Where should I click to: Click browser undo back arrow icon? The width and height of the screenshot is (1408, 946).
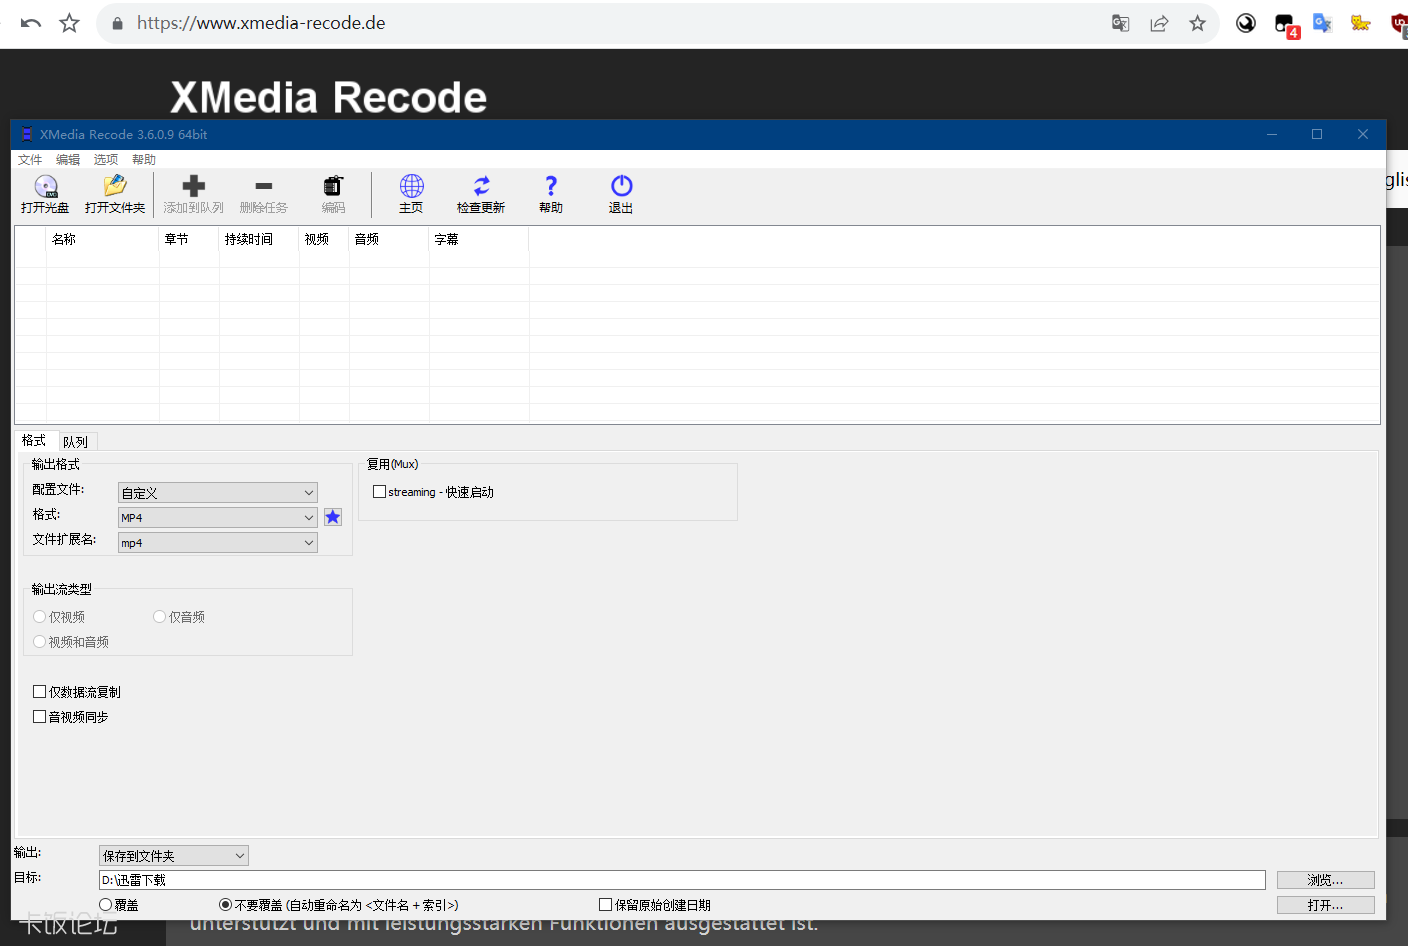click(31, 23)
